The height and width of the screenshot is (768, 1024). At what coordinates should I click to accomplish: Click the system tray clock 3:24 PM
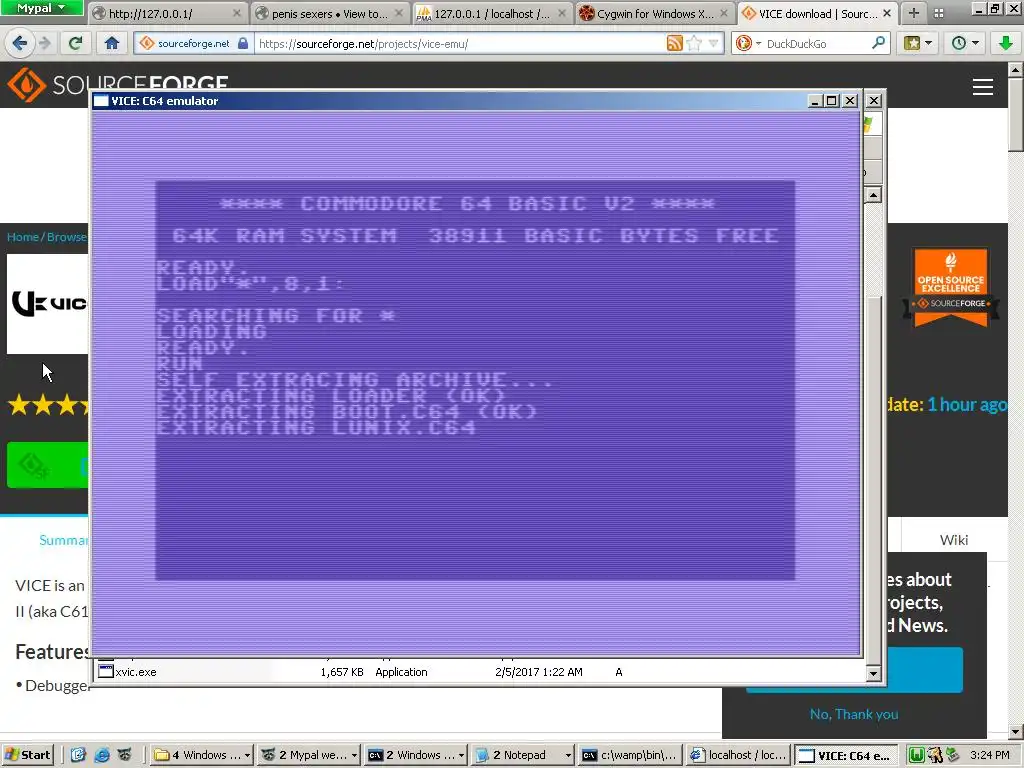[990, 755]
